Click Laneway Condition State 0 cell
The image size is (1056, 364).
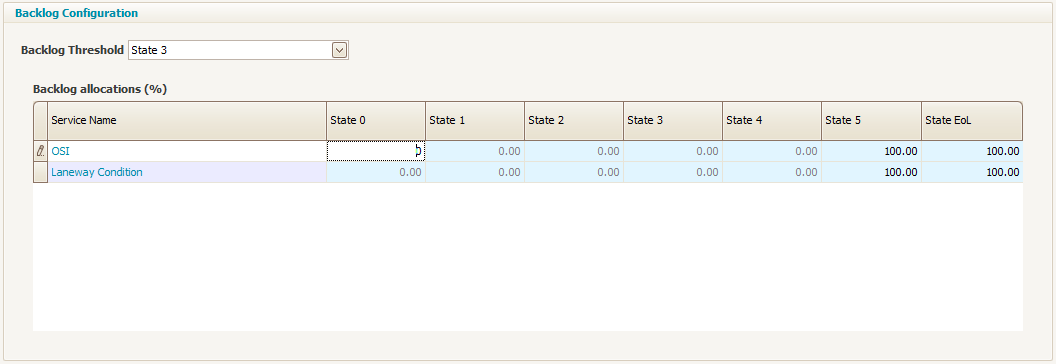[x=376, y=172]
